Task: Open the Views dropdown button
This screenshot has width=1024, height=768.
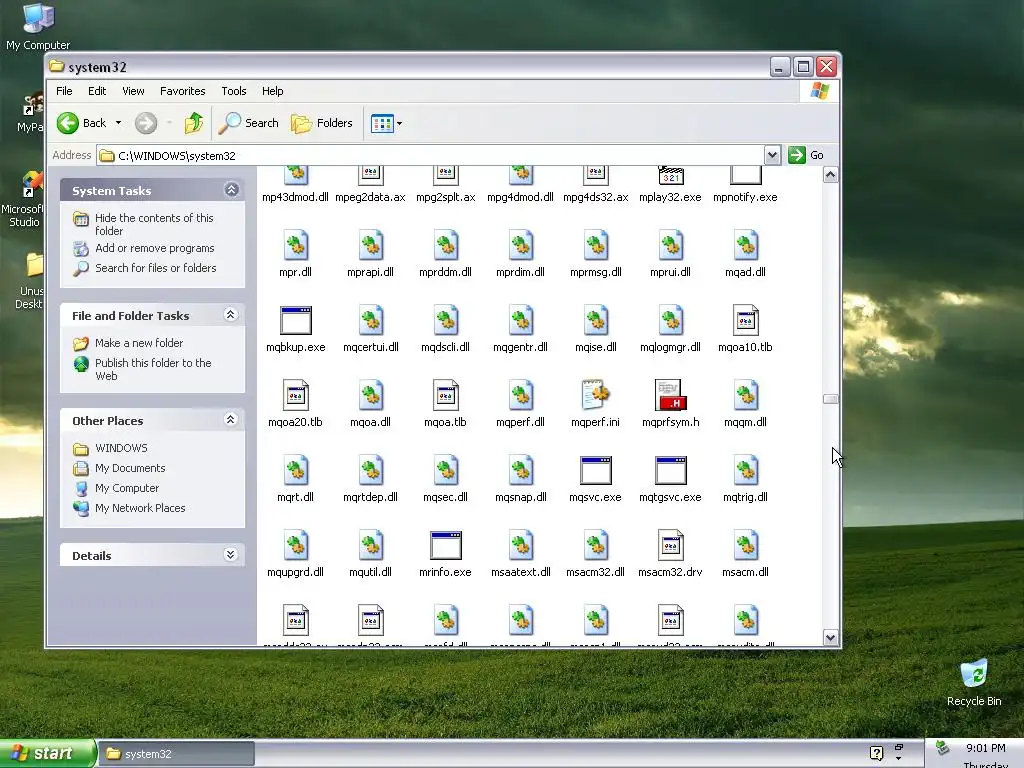Action: (386, 123)
